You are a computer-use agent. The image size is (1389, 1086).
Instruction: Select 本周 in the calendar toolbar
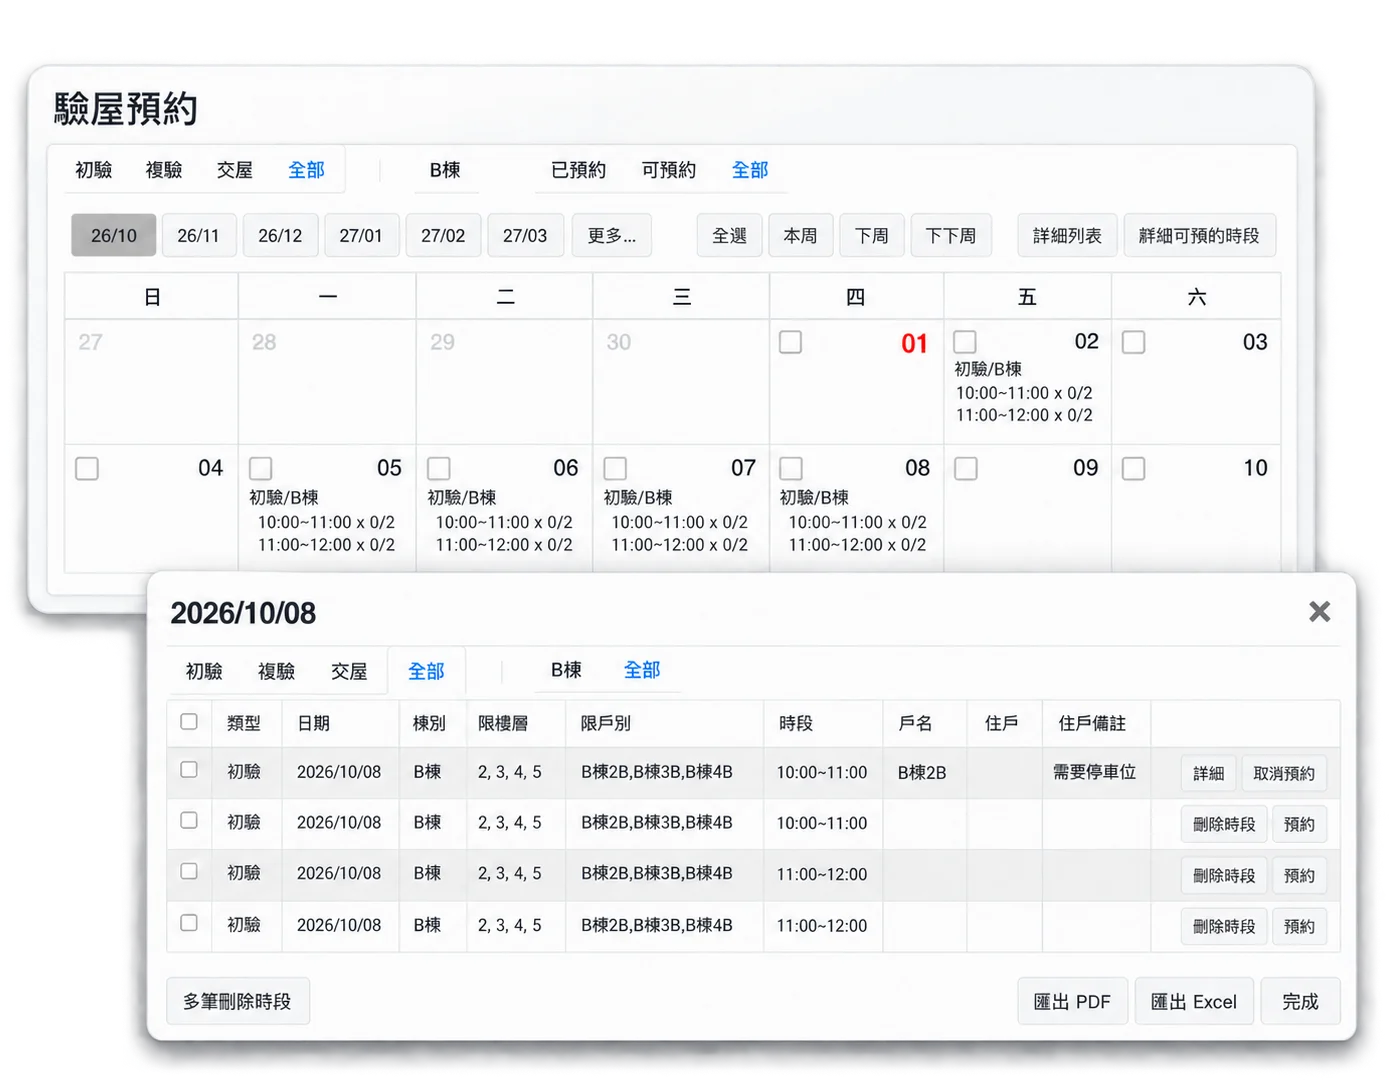(800, 235)
